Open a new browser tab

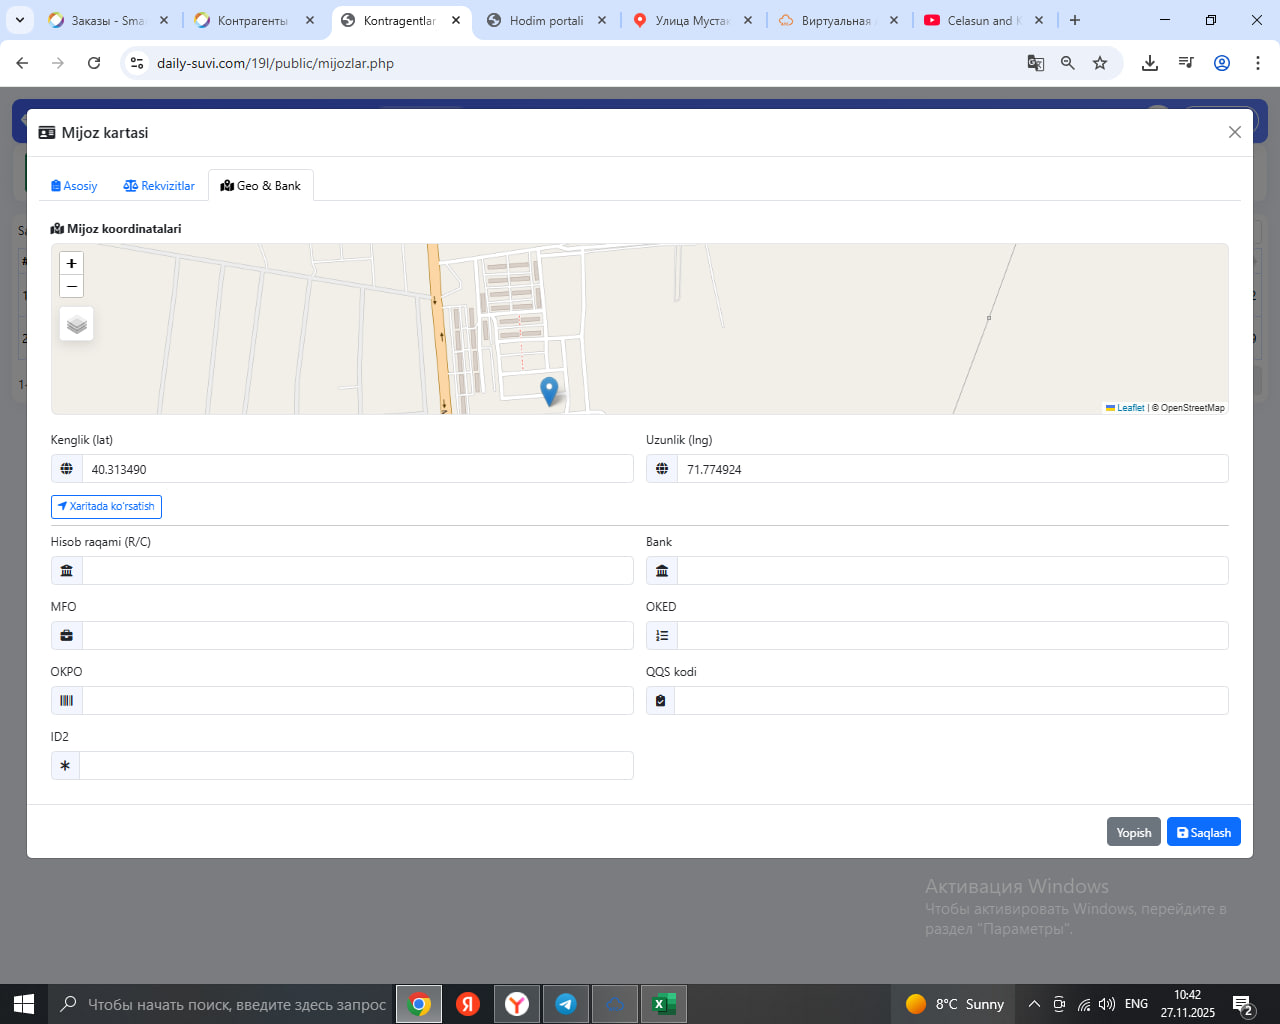(x=1075, y=20)
